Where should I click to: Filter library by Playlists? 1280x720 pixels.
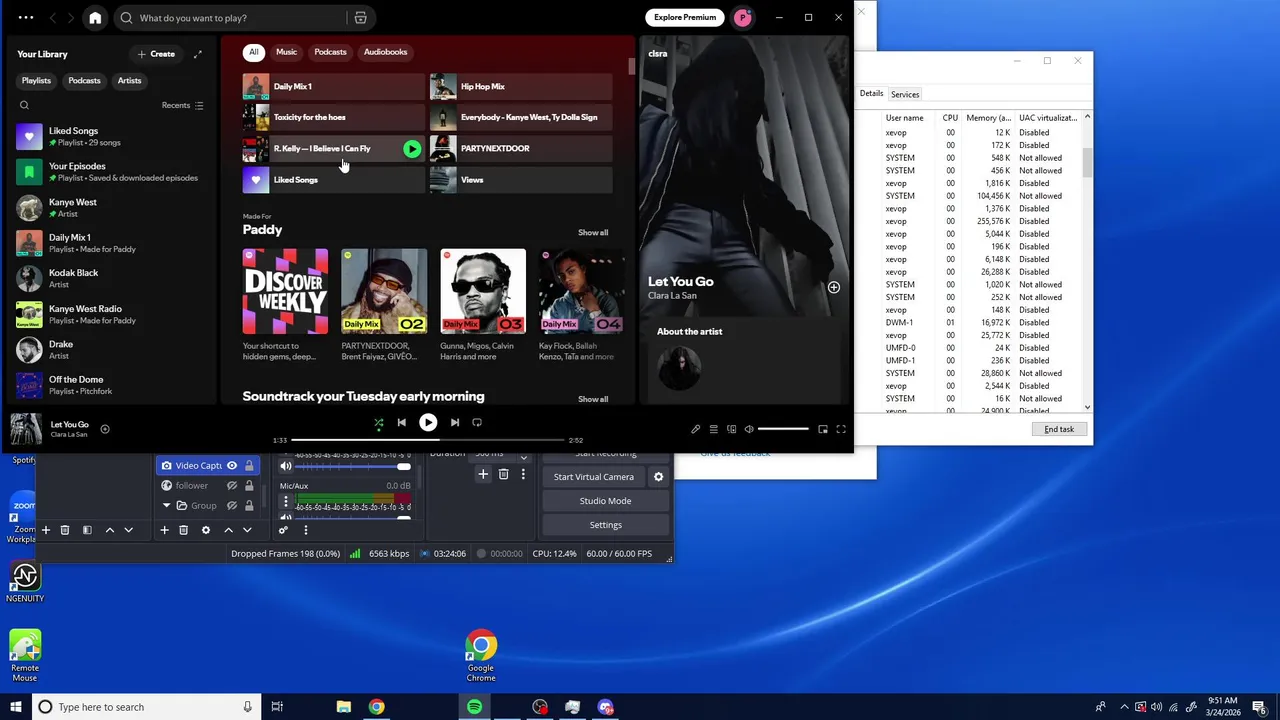[36, 81]
